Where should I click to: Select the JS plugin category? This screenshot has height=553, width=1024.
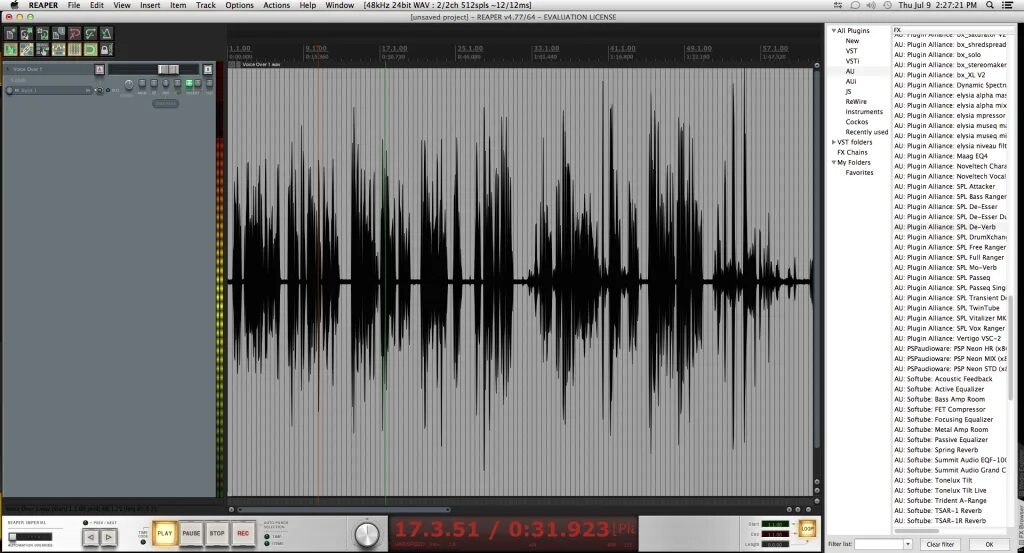pos(848,91)
